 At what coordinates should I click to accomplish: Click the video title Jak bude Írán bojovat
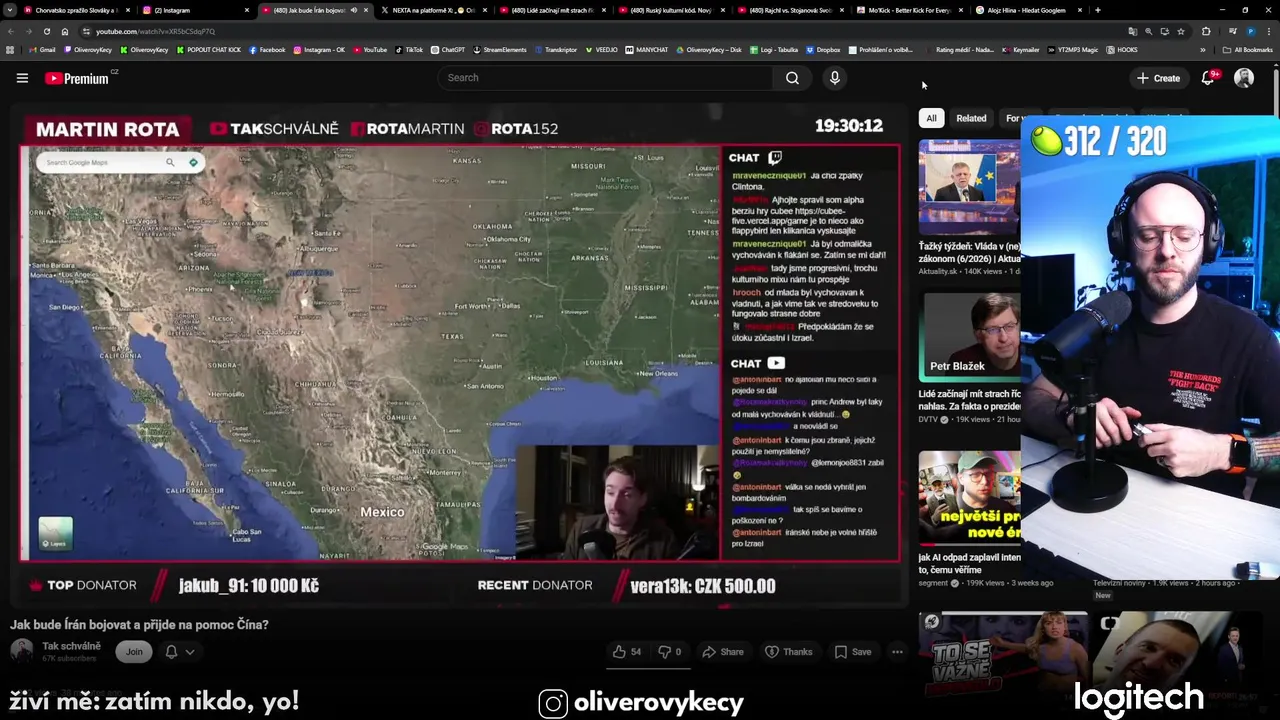(x=139, y=625)
